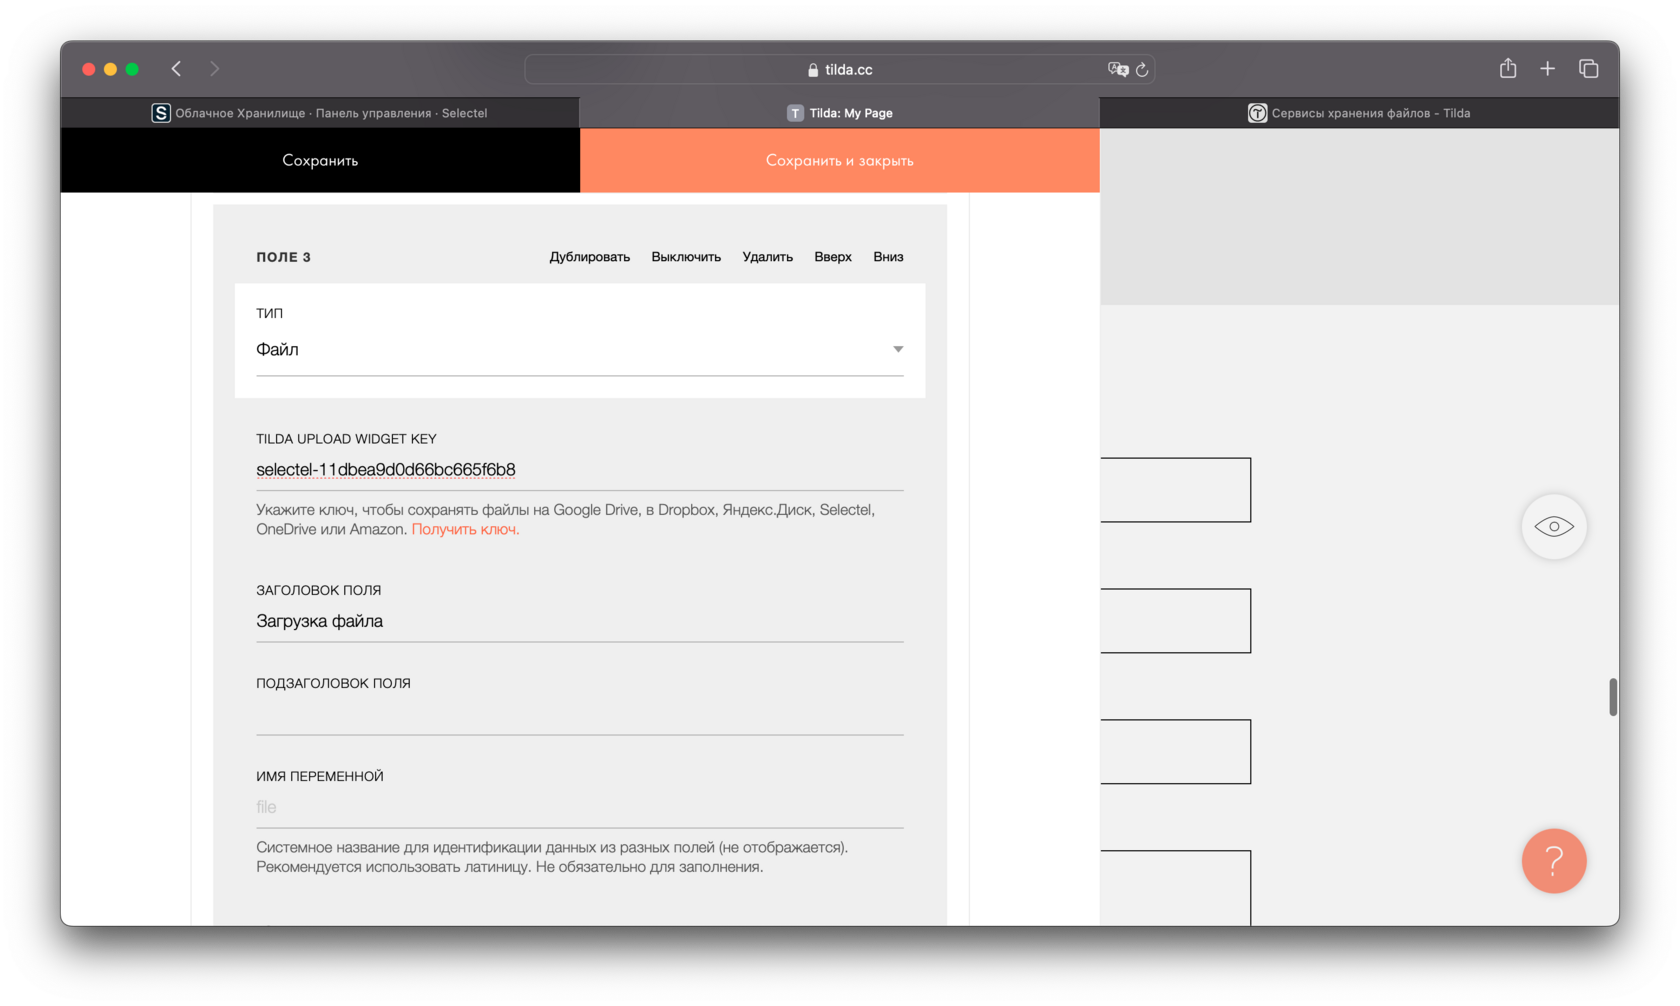1680x1006 pixels.
Task: Click Удалить for Поле 3
Action: [767, 257]
